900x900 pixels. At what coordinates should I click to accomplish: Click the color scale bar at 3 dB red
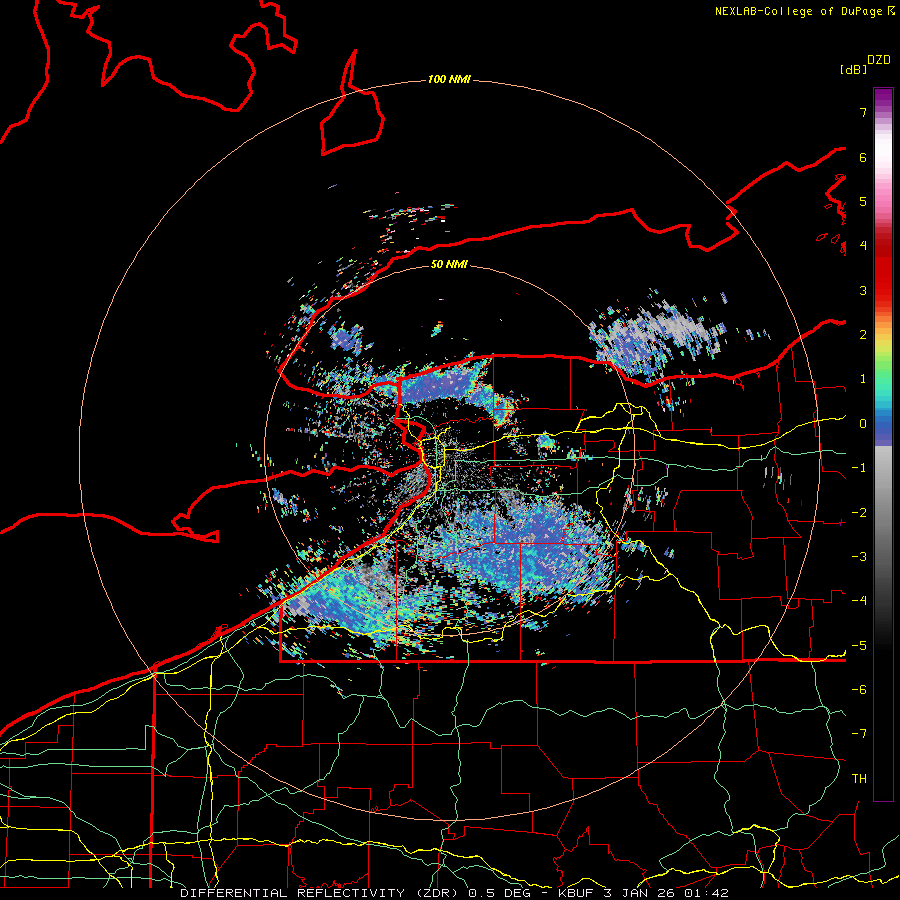click(883, 290)
